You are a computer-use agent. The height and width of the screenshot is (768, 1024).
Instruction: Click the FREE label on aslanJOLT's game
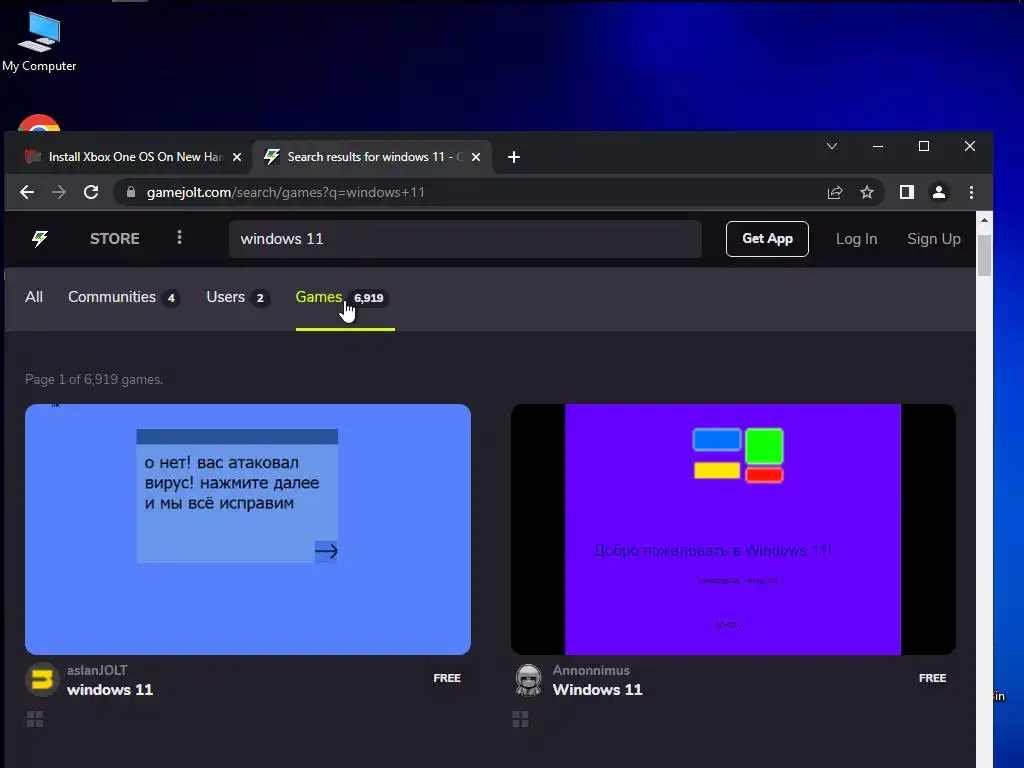pyautogui.click(x=447, y=678)
